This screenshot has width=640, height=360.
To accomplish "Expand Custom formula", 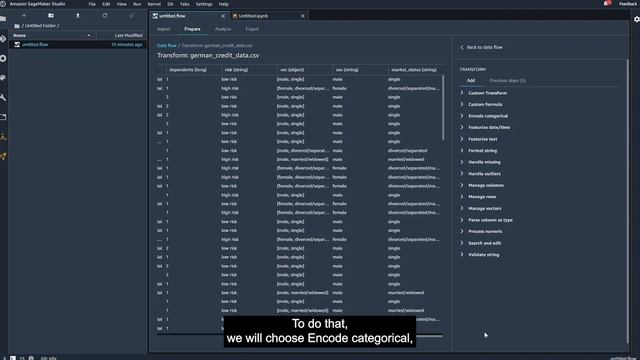I will [485, 104].
